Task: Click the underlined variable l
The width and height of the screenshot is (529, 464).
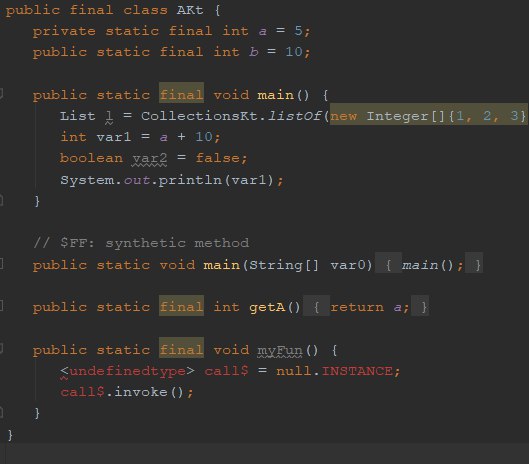Action: [109, 117]
